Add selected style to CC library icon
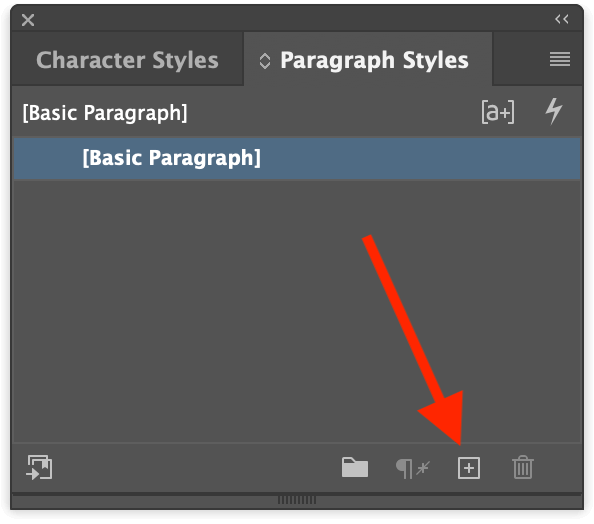The width and height of the screenshot is (594, 524). (39, 467)
